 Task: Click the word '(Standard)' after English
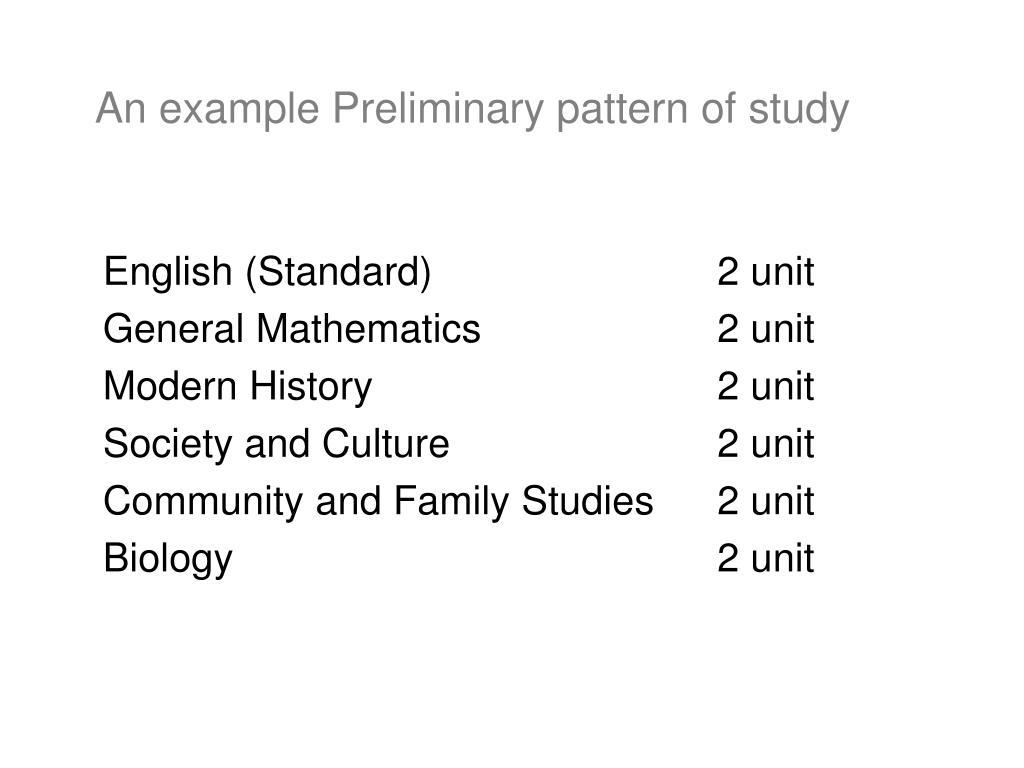click(x=338, y=272)
